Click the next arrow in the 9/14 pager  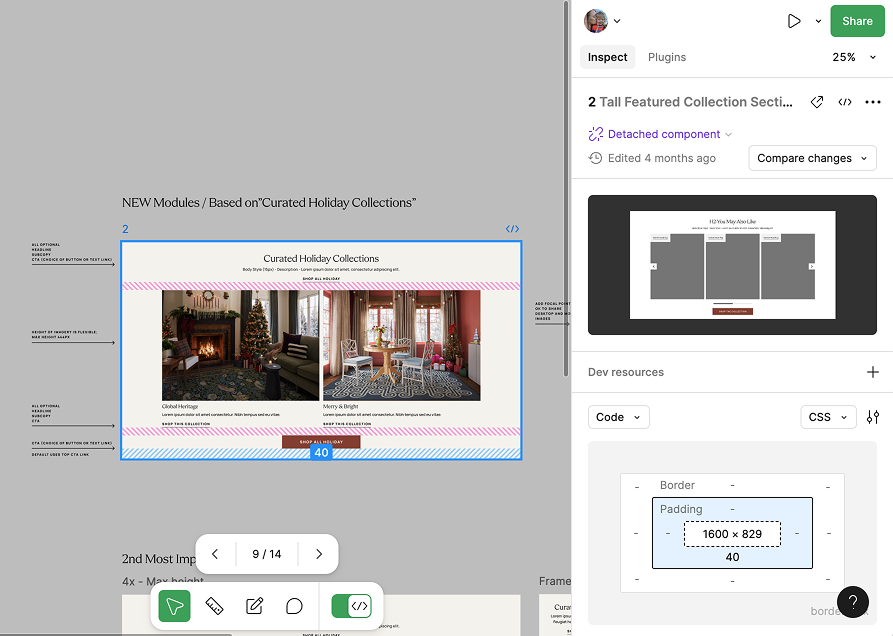point(317,554)
